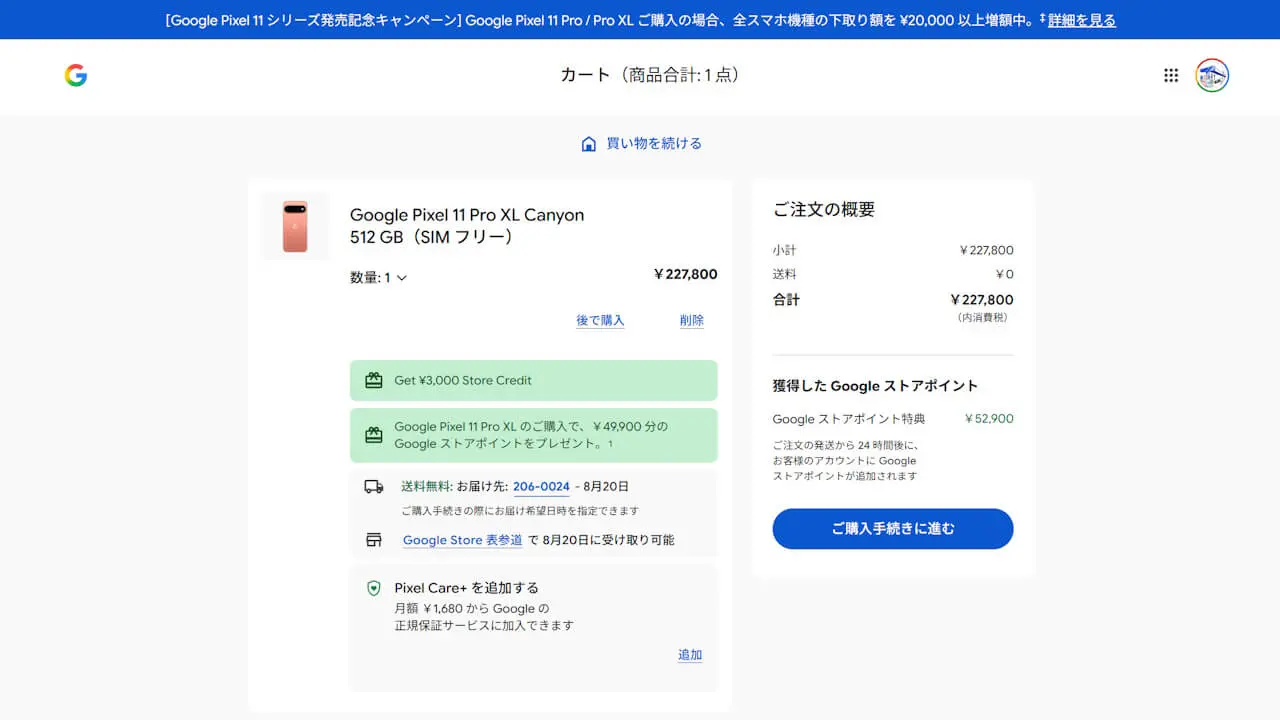Click the Get ¥3,000 Store Credit banner text
This screenshot has height=720, width=1280.
click(463, 381)
